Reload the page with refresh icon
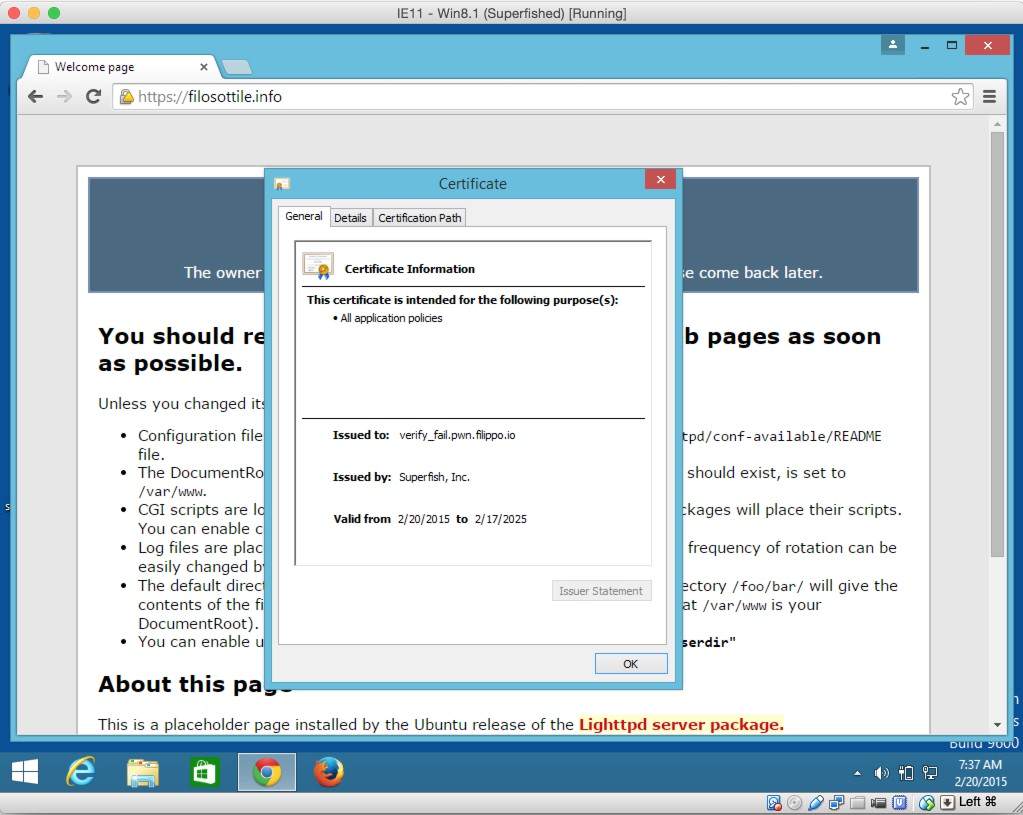 point(93,97)
